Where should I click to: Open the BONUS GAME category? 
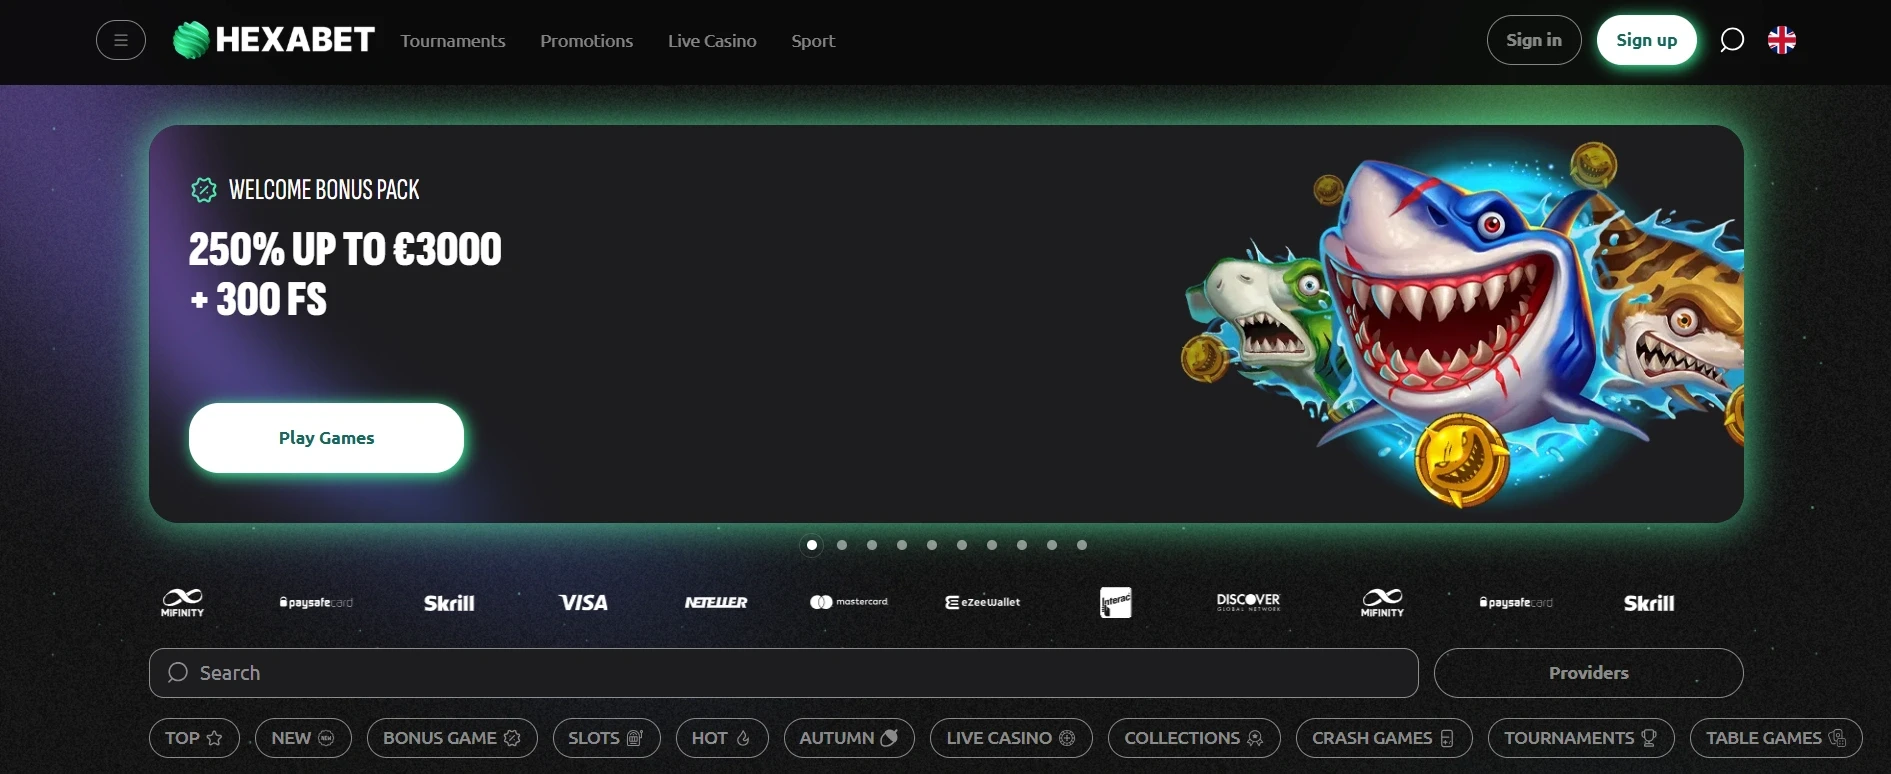pos(452,738)
